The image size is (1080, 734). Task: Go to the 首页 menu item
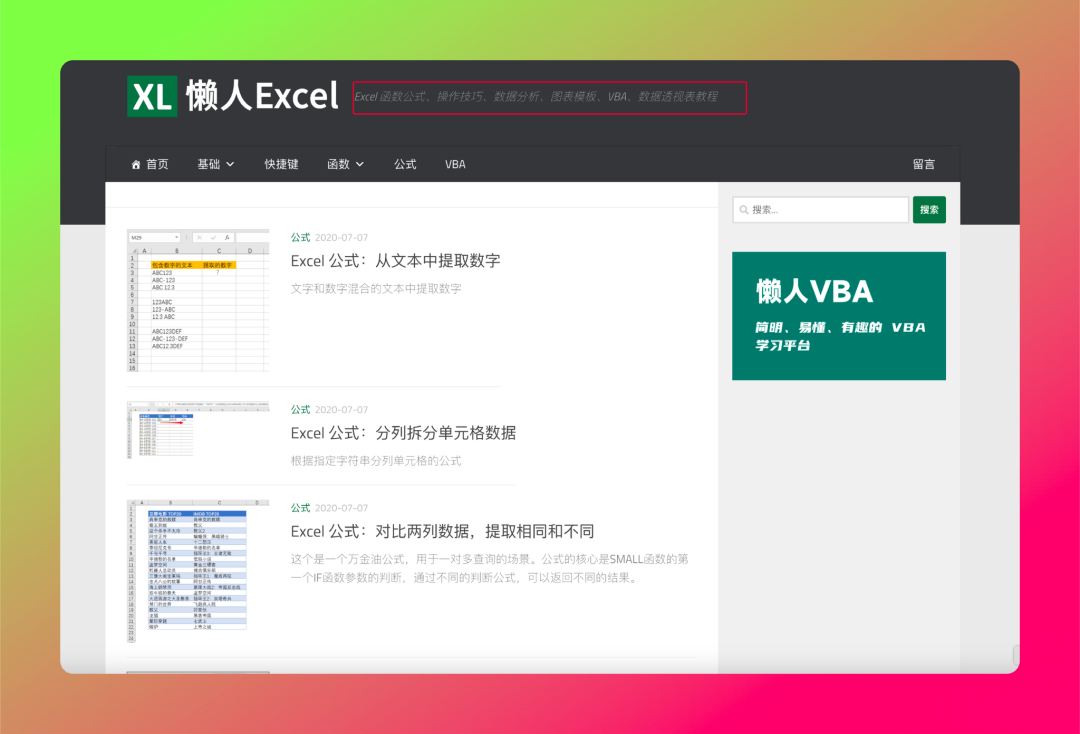click(x=157, y=165)
